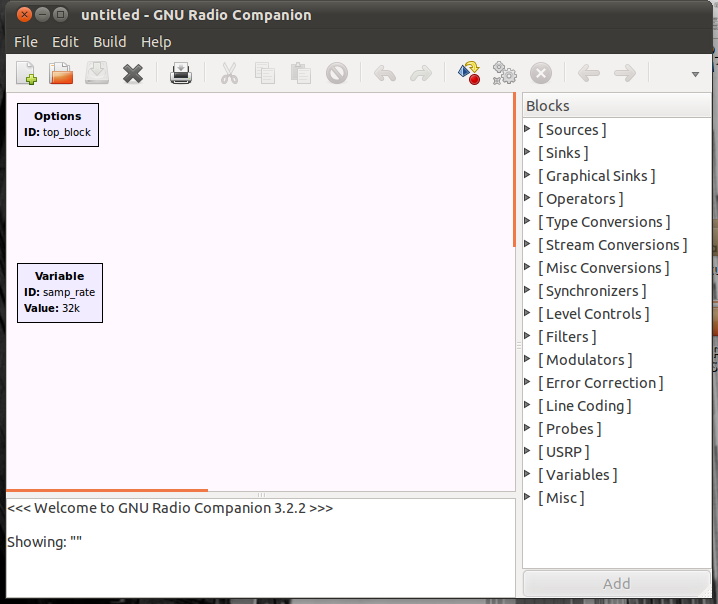
Task: Rotate block counterclockwise with left arrow
Action: click(589, 73)
